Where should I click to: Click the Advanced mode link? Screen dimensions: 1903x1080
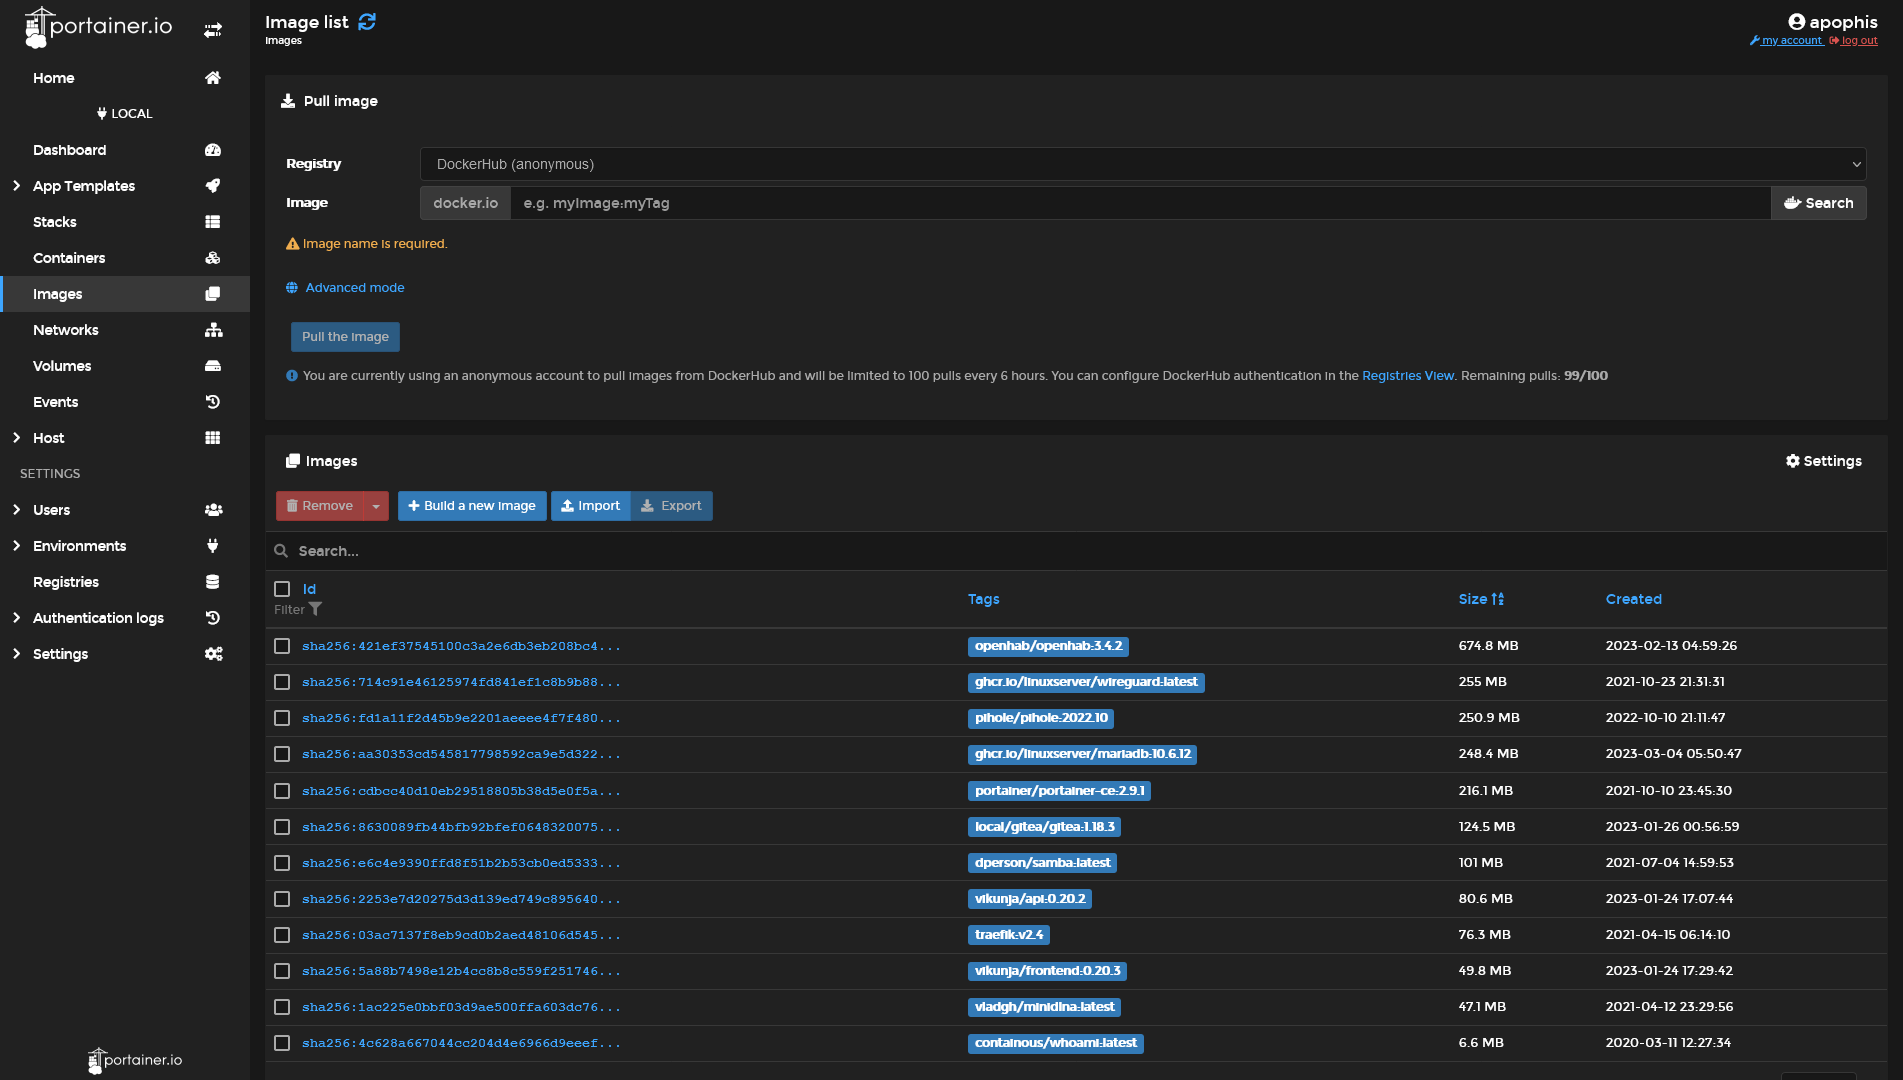(x=355, y=288)
